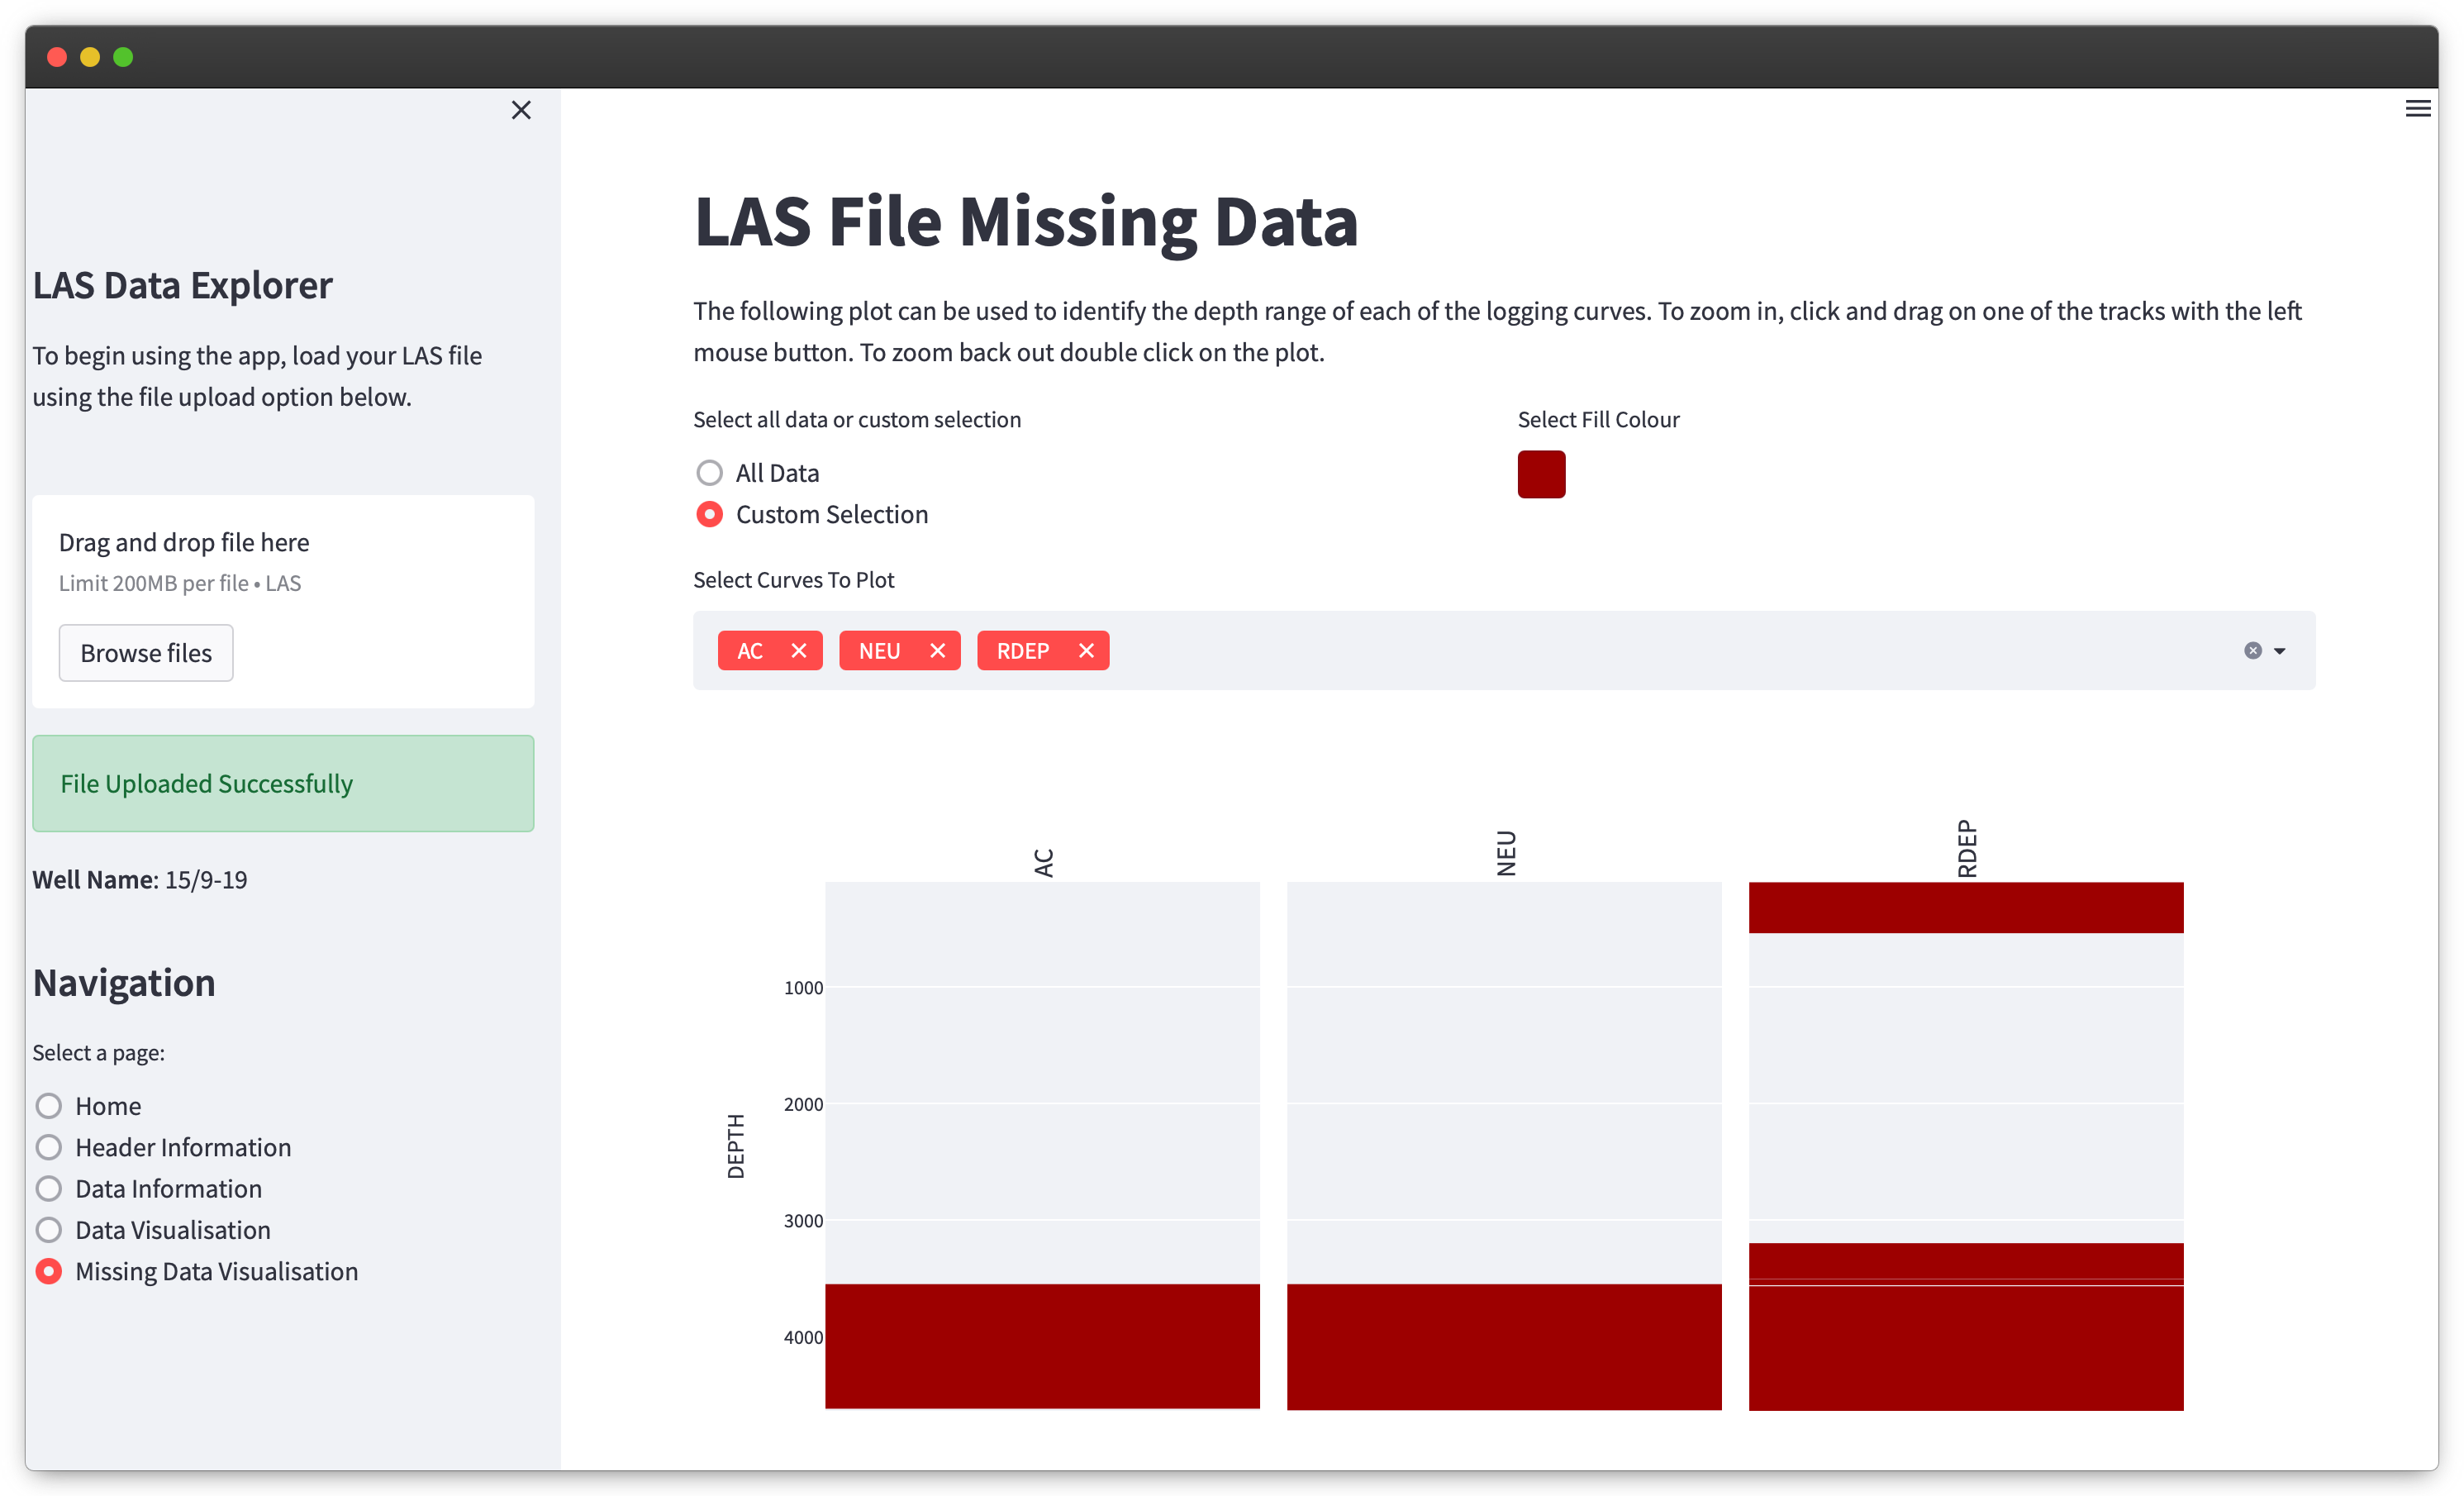Click the red macOS close window dot

[57, 57]
